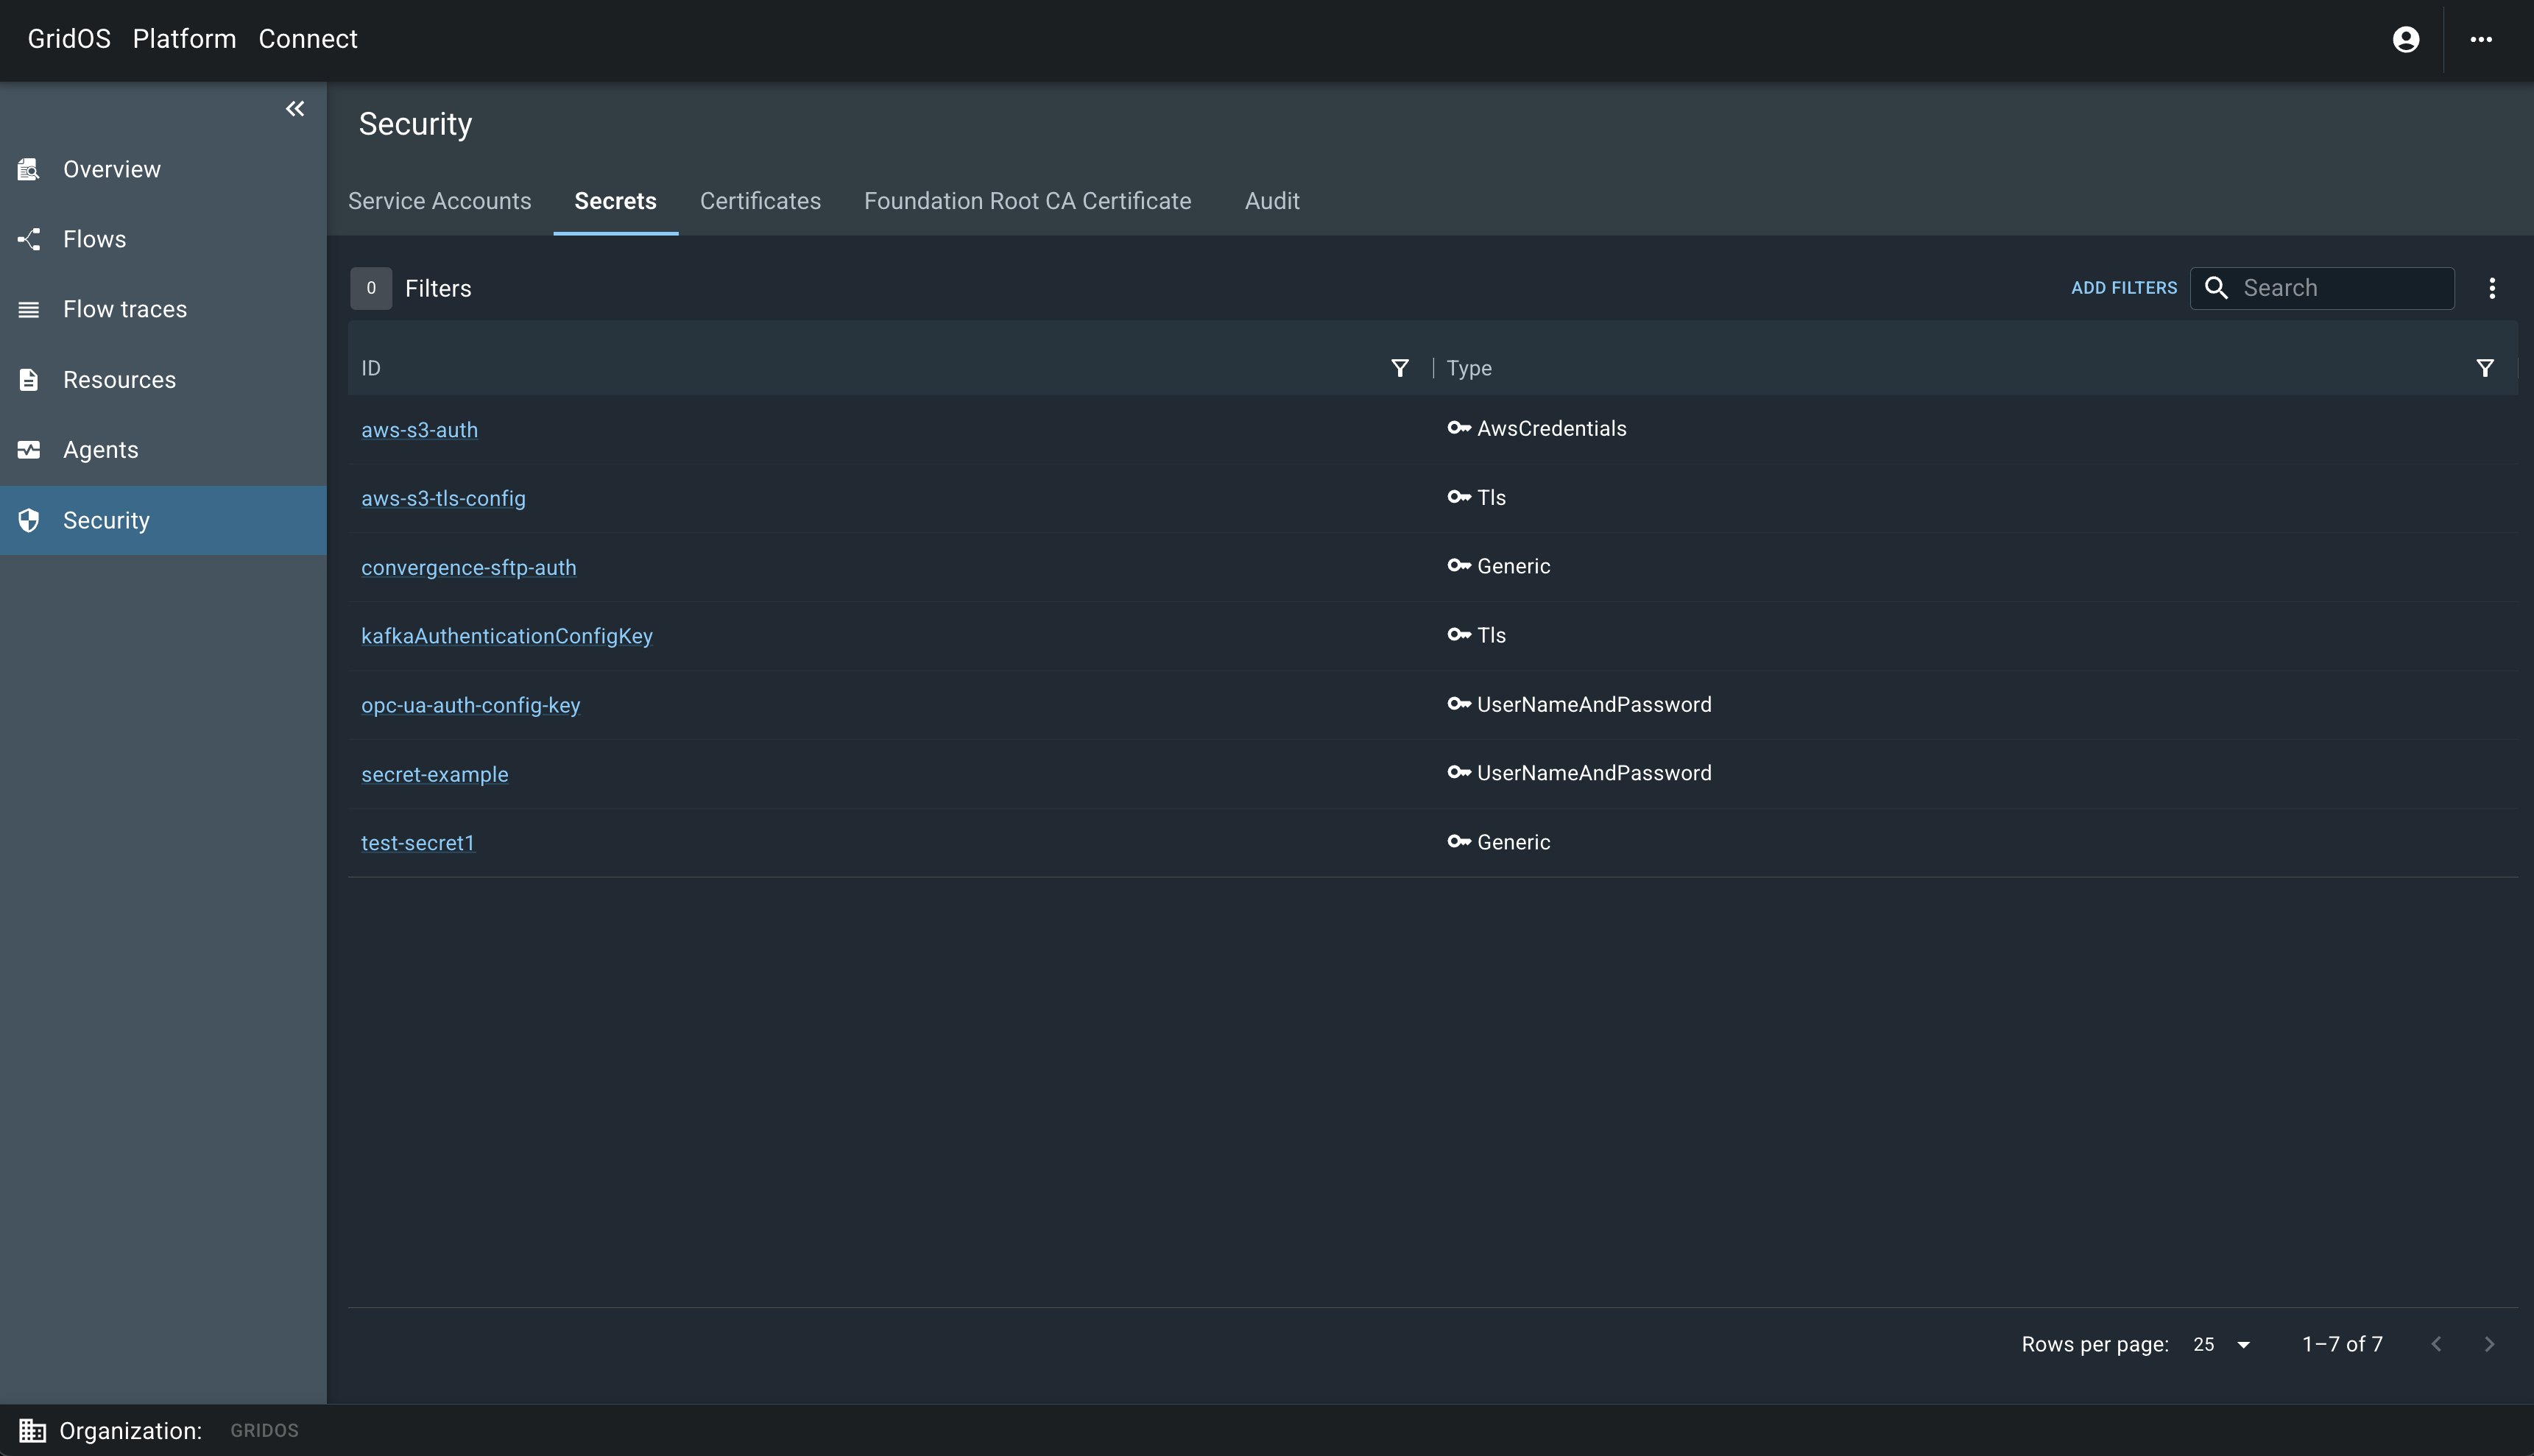
Task: Open the Audit tab
Action: coord(1272,201)
